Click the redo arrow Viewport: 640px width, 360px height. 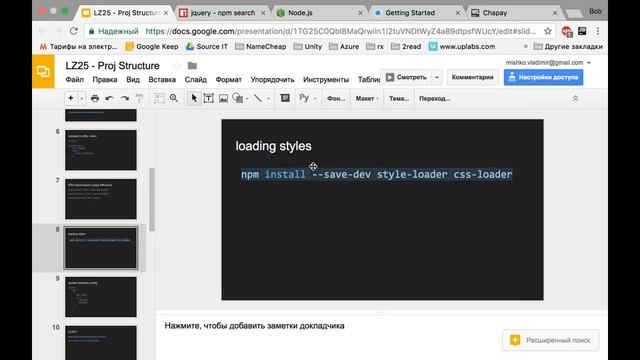[125, 98]
